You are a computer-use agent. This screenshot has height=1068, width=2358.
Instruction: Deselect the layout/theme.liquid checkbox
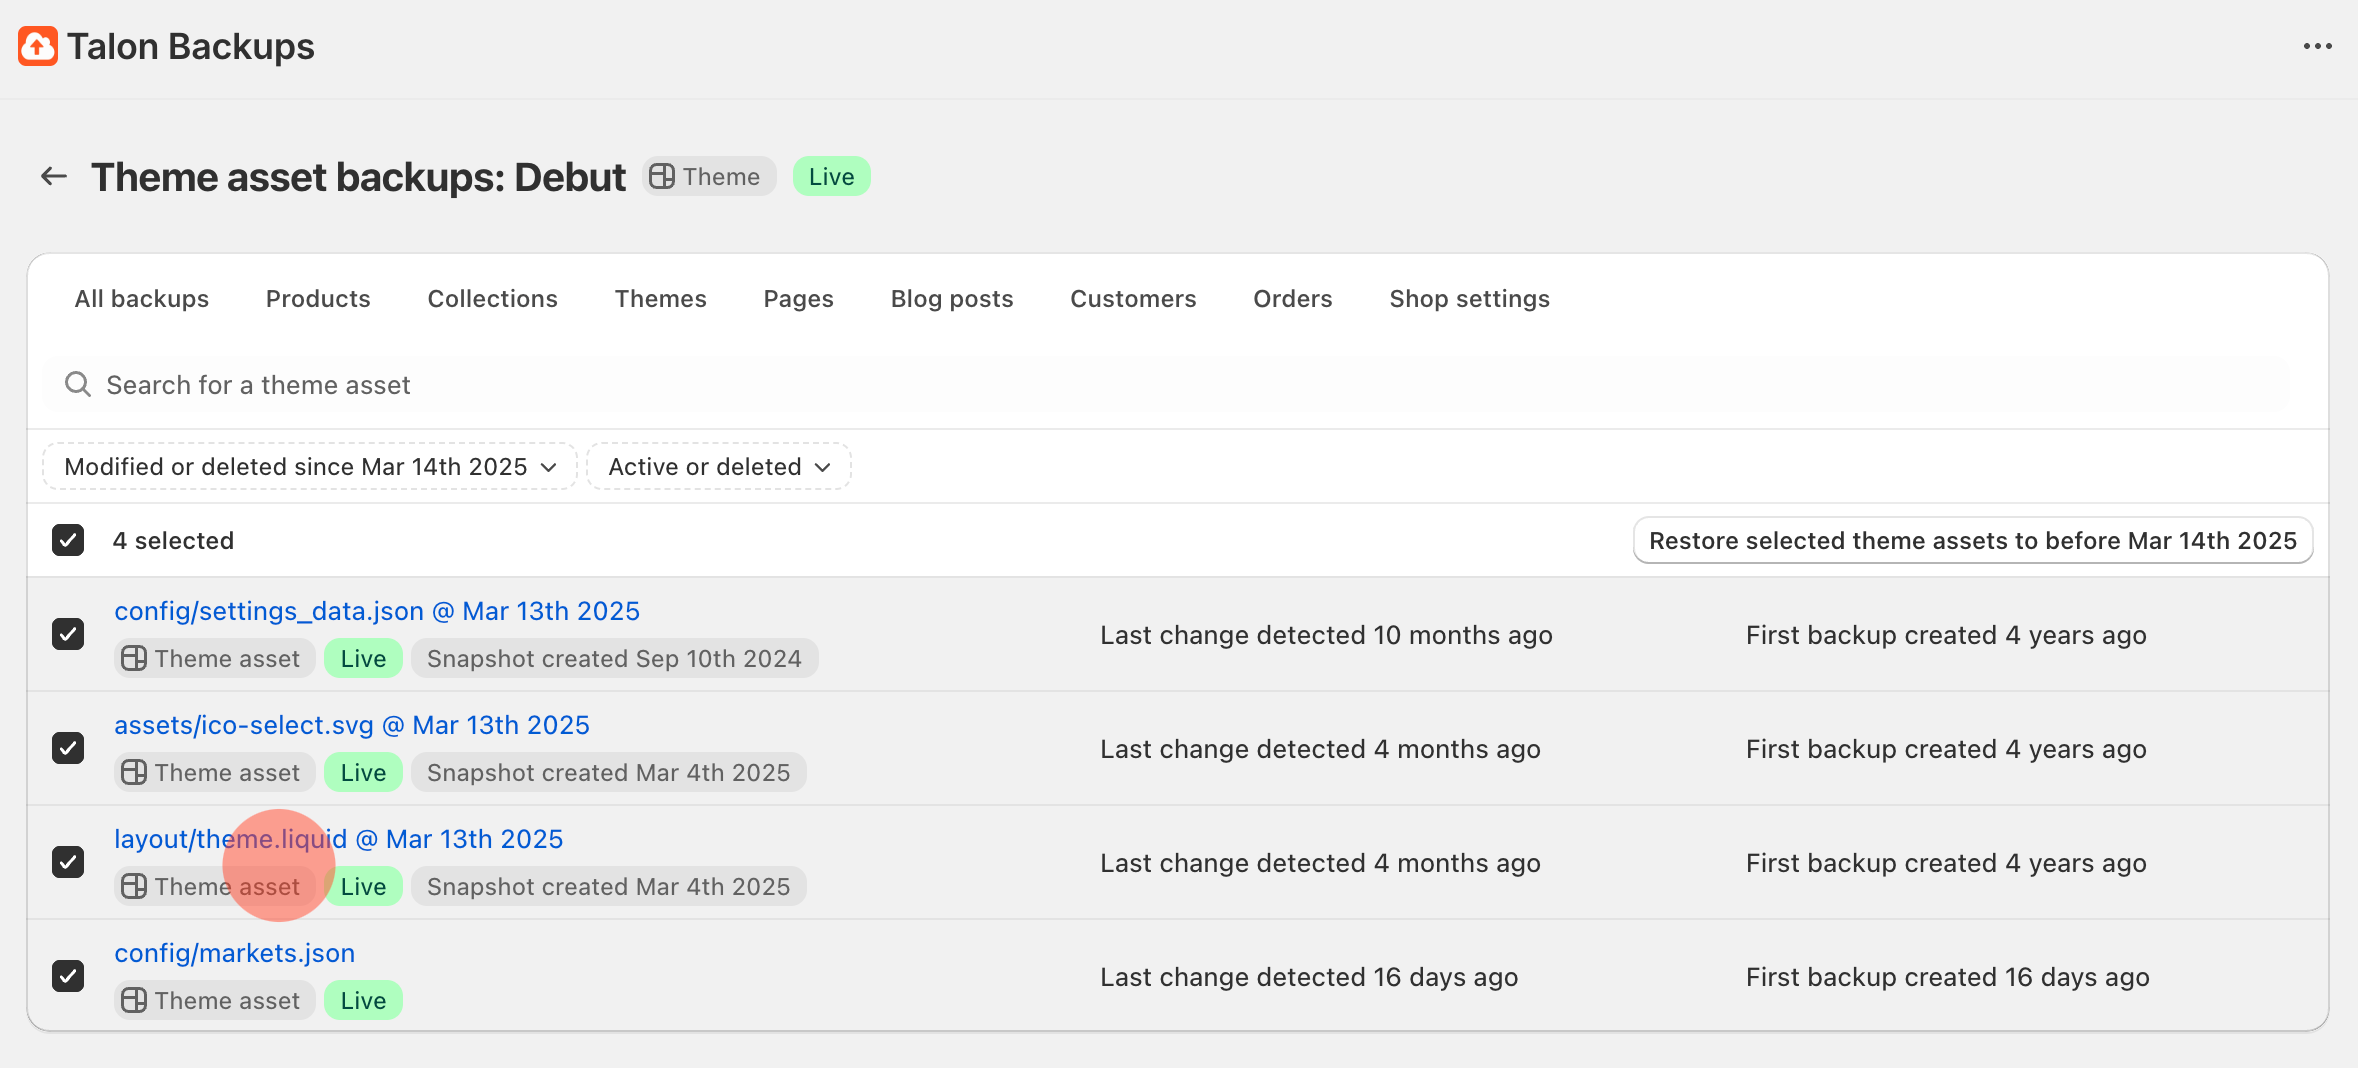[x=68, y=862]
